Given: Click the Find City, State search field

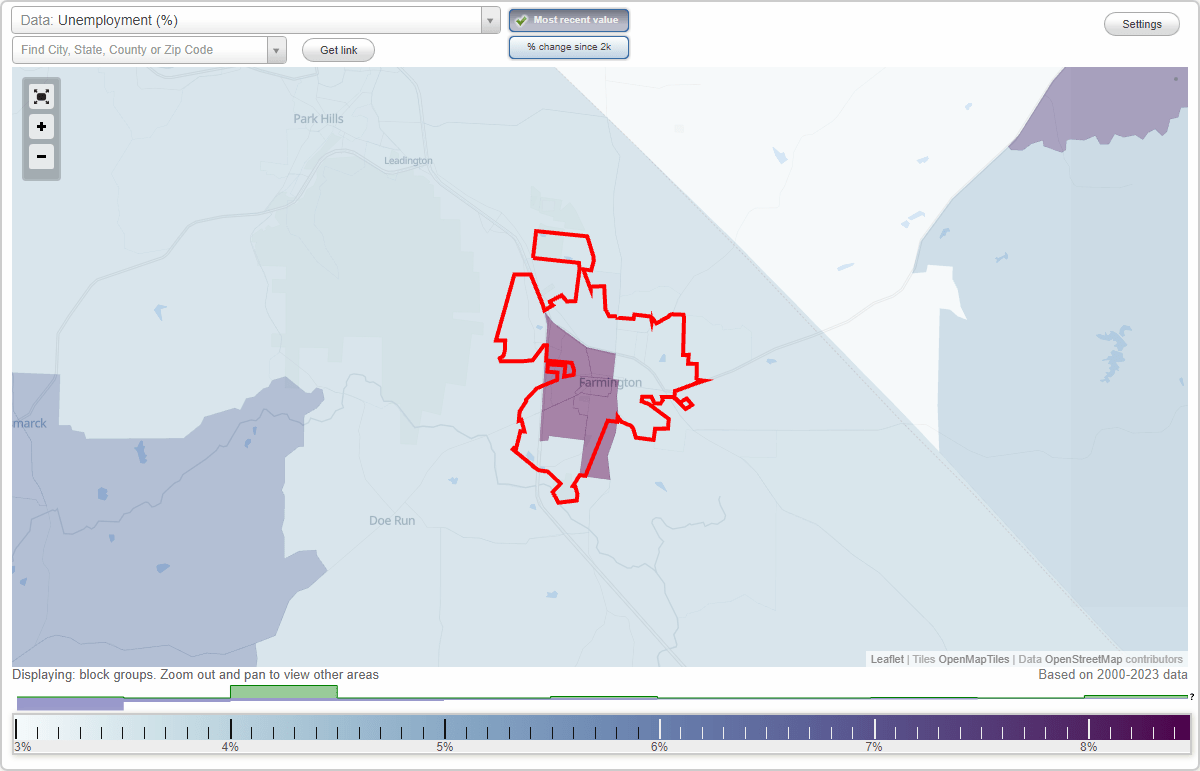Looking at the screenshot, I should (x=140, y=50).
